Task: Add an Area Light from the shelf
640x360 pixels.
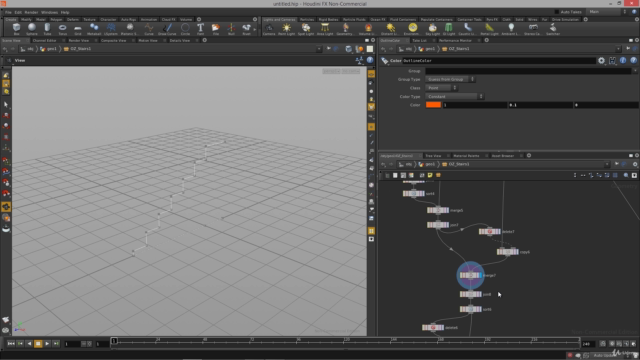Action: tap(325, 29)
